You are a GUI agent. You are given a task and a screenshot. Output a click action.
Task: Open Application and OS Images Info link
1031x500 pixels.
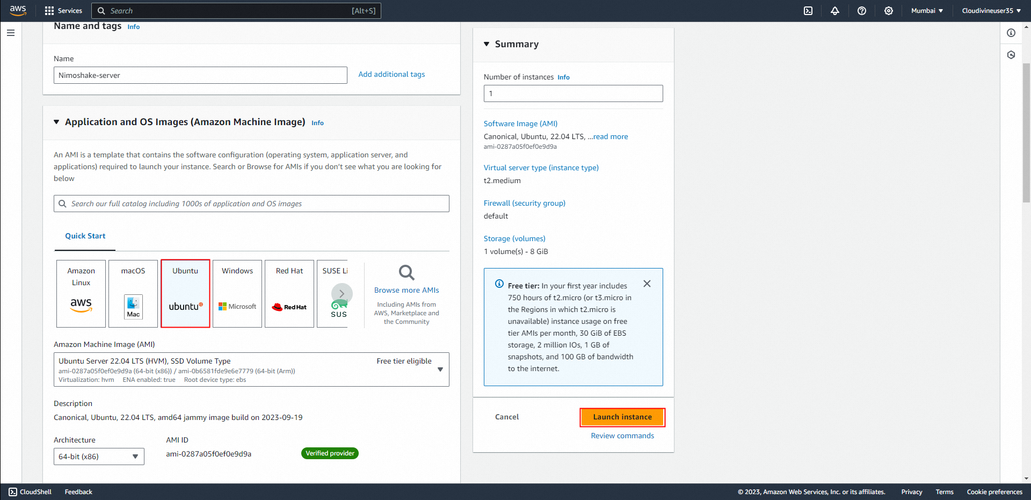click(x=318, y=123)
